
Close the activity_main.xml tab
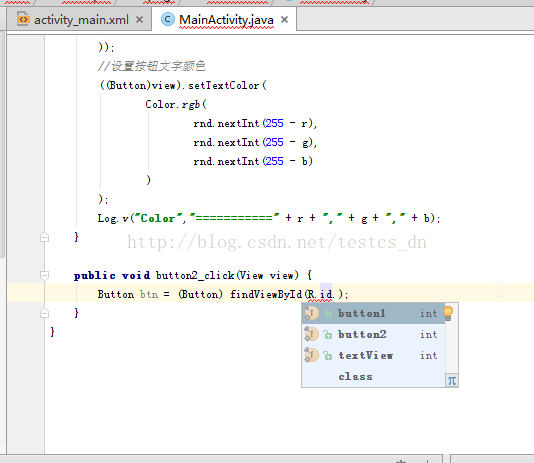tap(139, 20)
